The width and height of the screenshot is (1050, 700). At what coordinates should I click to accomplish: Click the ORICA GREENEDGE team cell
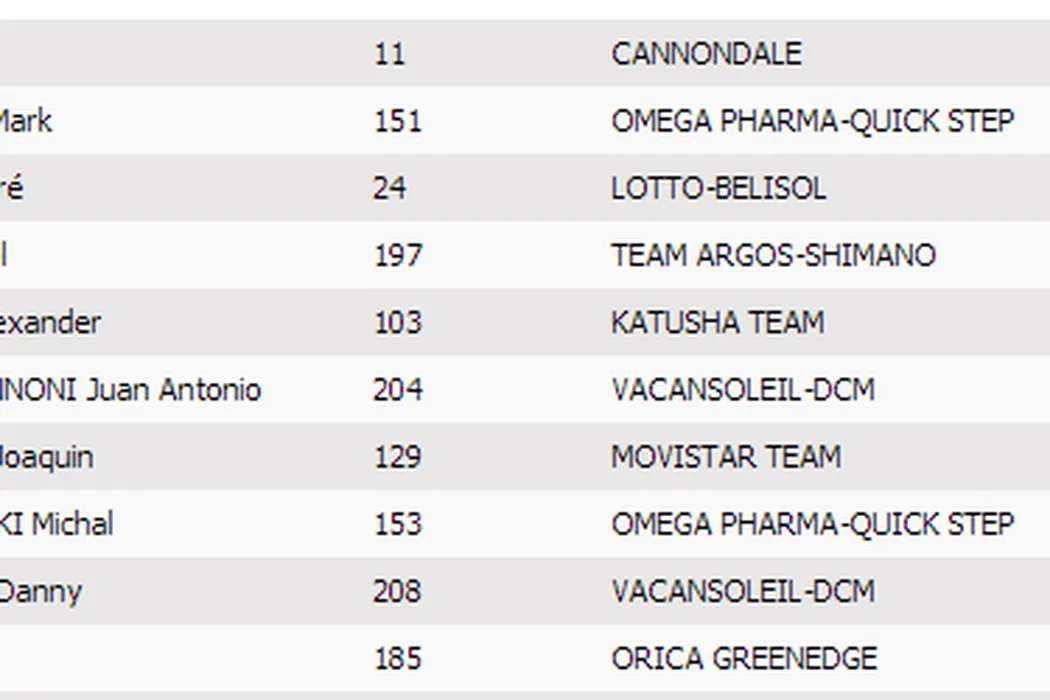[x=744, y=658]
